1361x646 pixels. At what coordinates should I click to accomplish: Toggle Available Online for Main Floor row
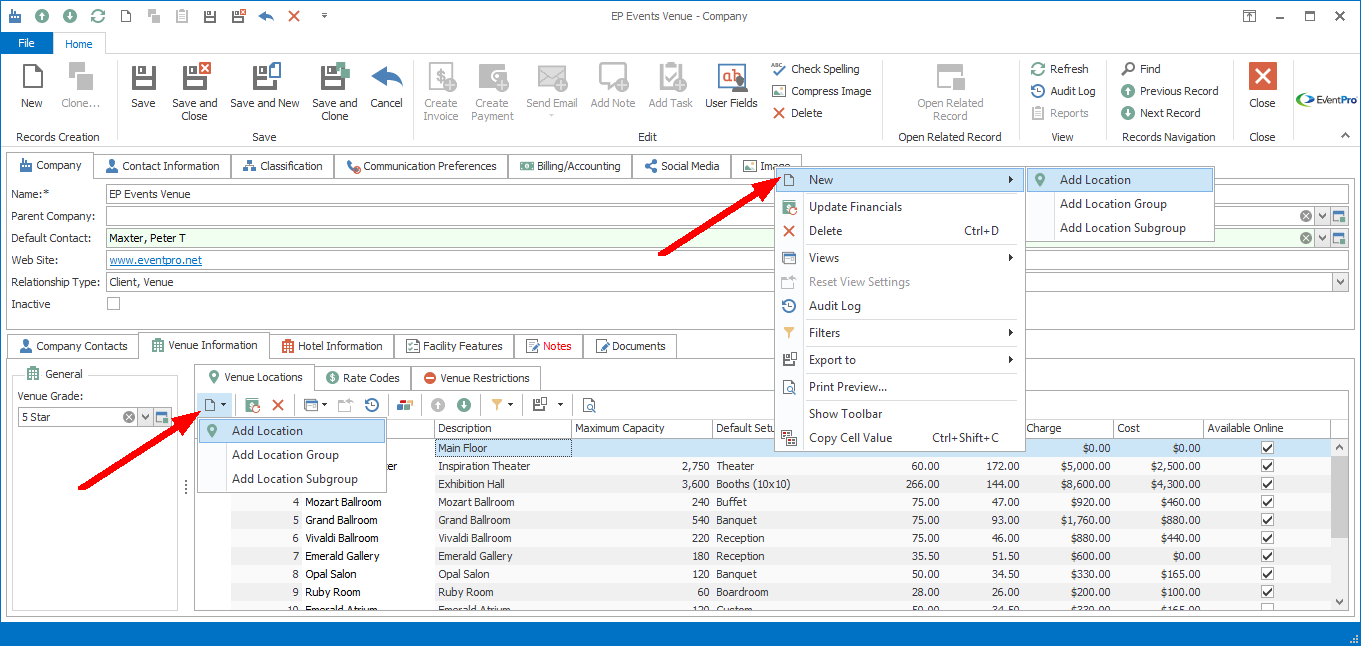tap(1267, 448)
